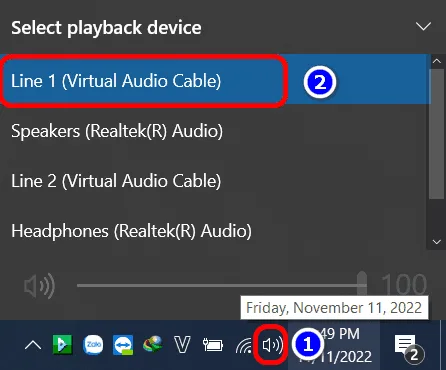Click the speaker volume tray icon

tap(272, 345)
